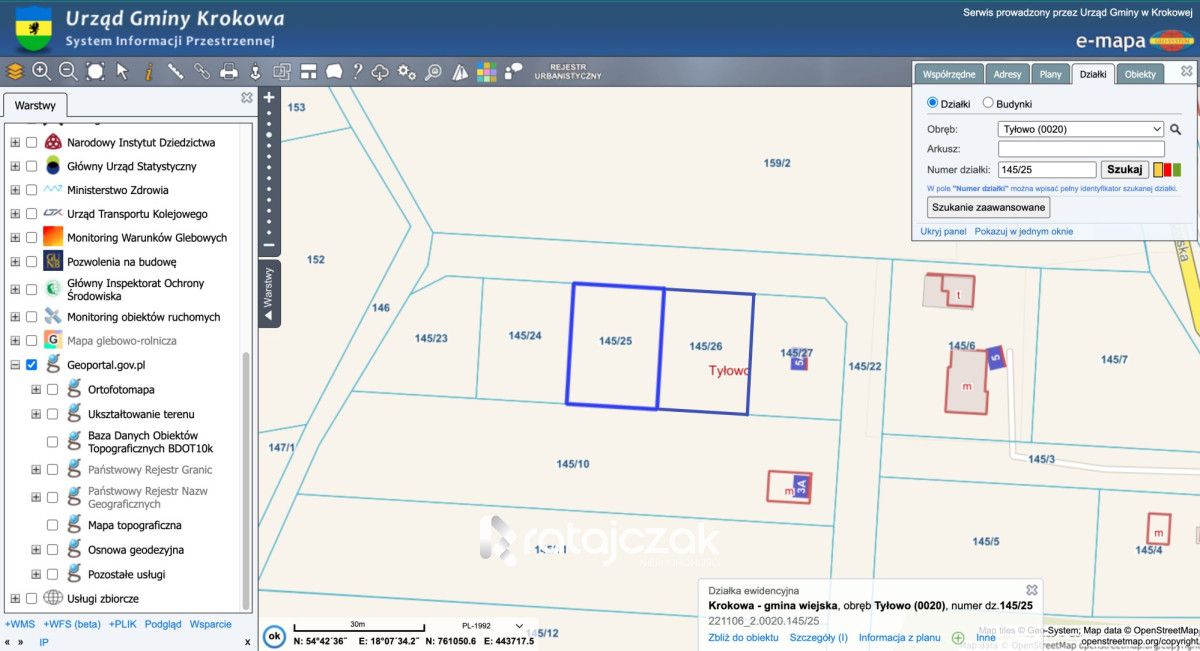
Task: Open the Obręb Tyłowo (0020) dropdown
Action: (x=1081, y=129)
